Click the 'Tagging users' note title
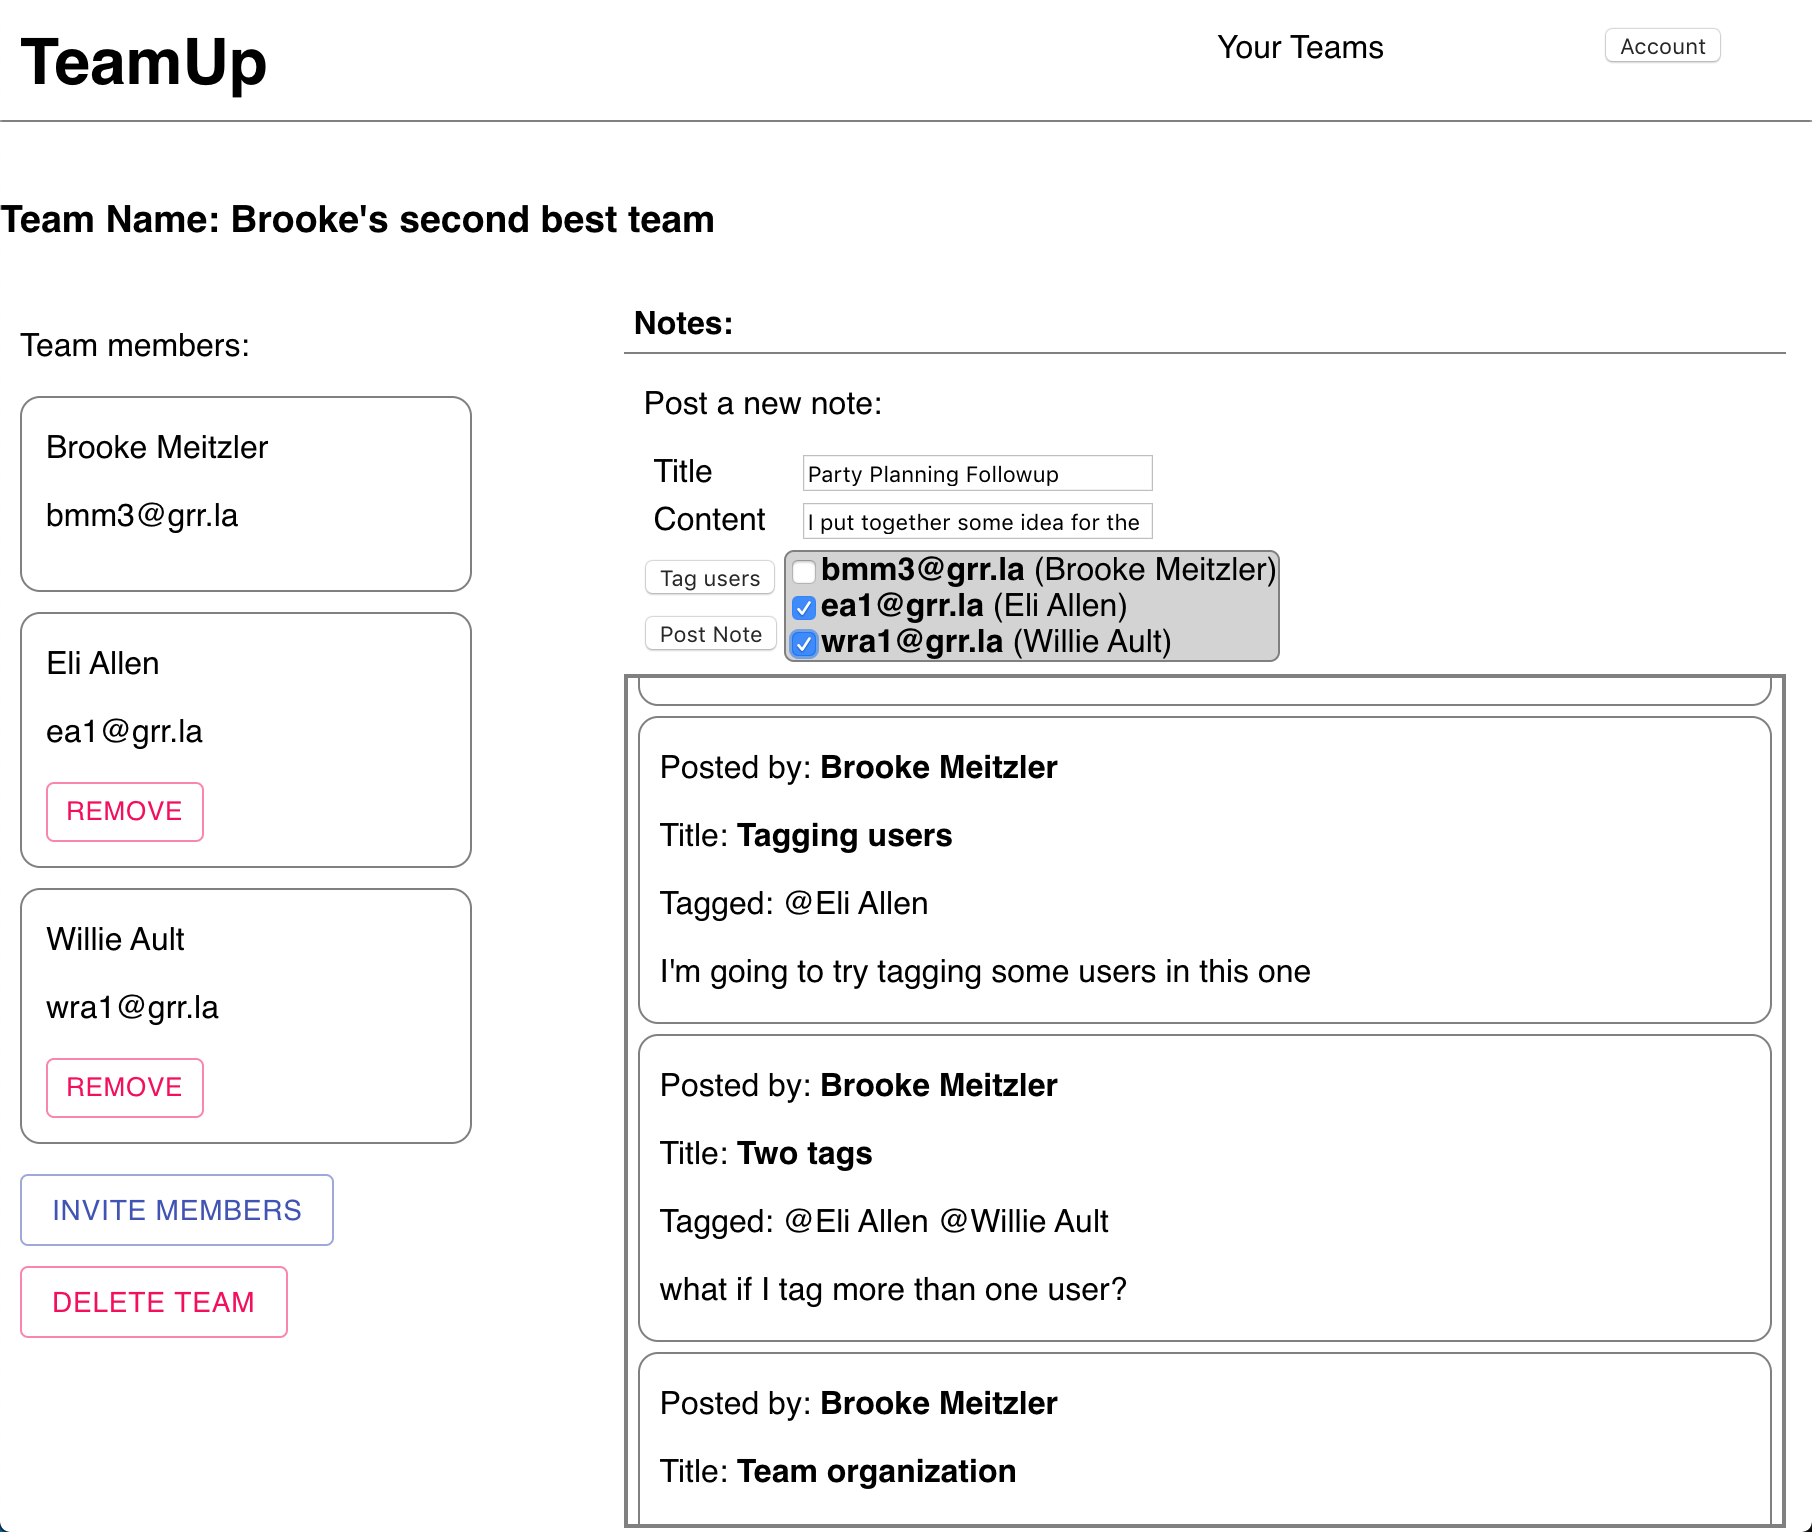This screenshot has height=1532, width=1812. pos(844,835)
